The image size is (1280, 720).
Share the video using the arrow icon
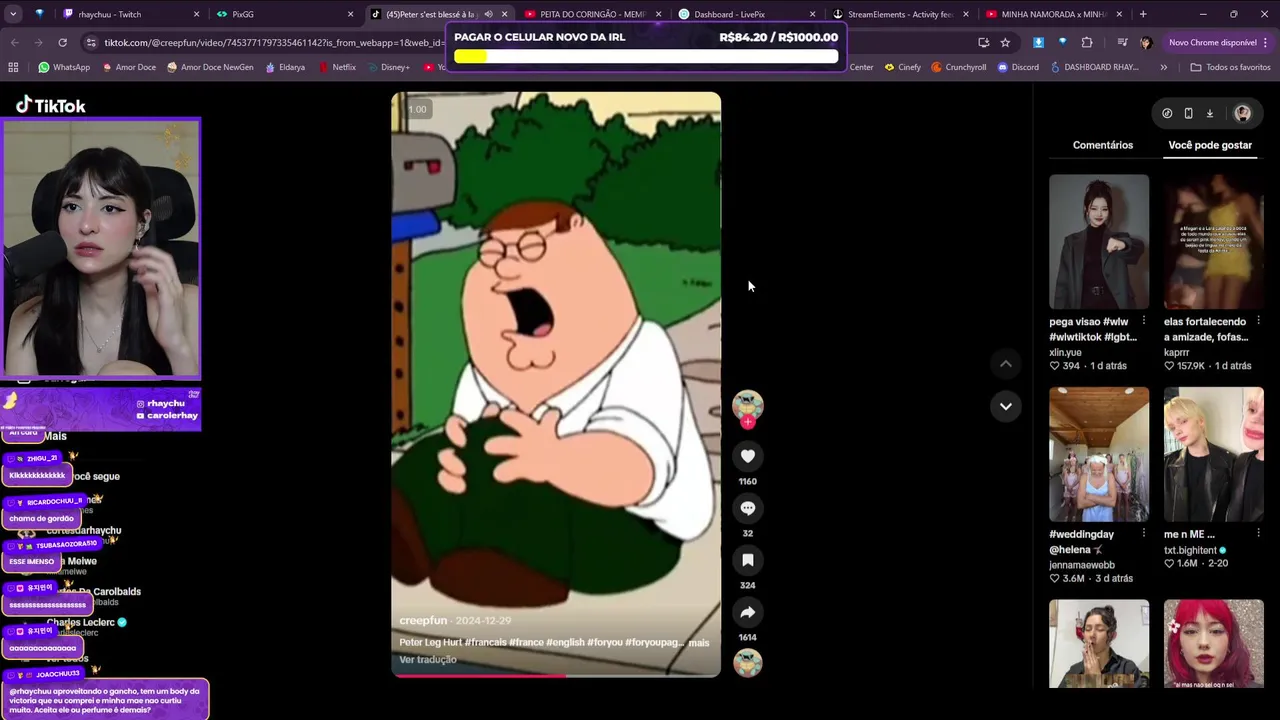click(747, 612)
